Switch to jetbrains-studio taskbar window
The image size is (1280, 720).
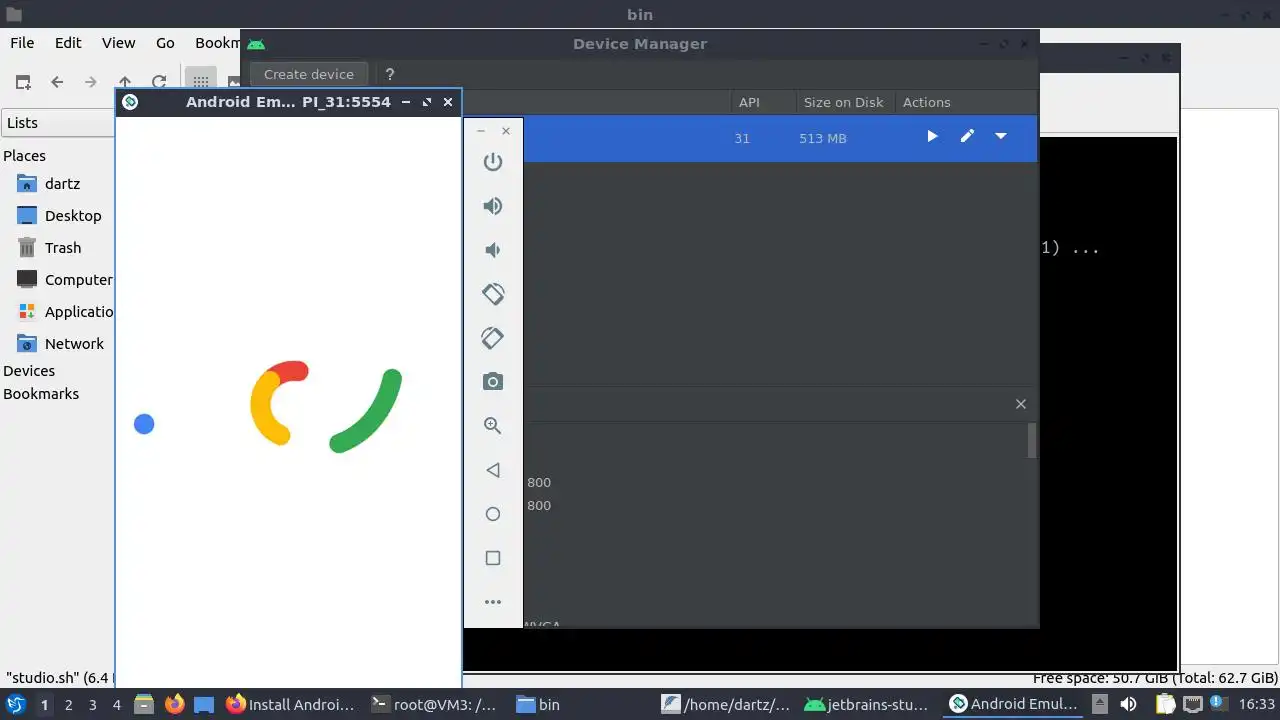click(868, 704)
